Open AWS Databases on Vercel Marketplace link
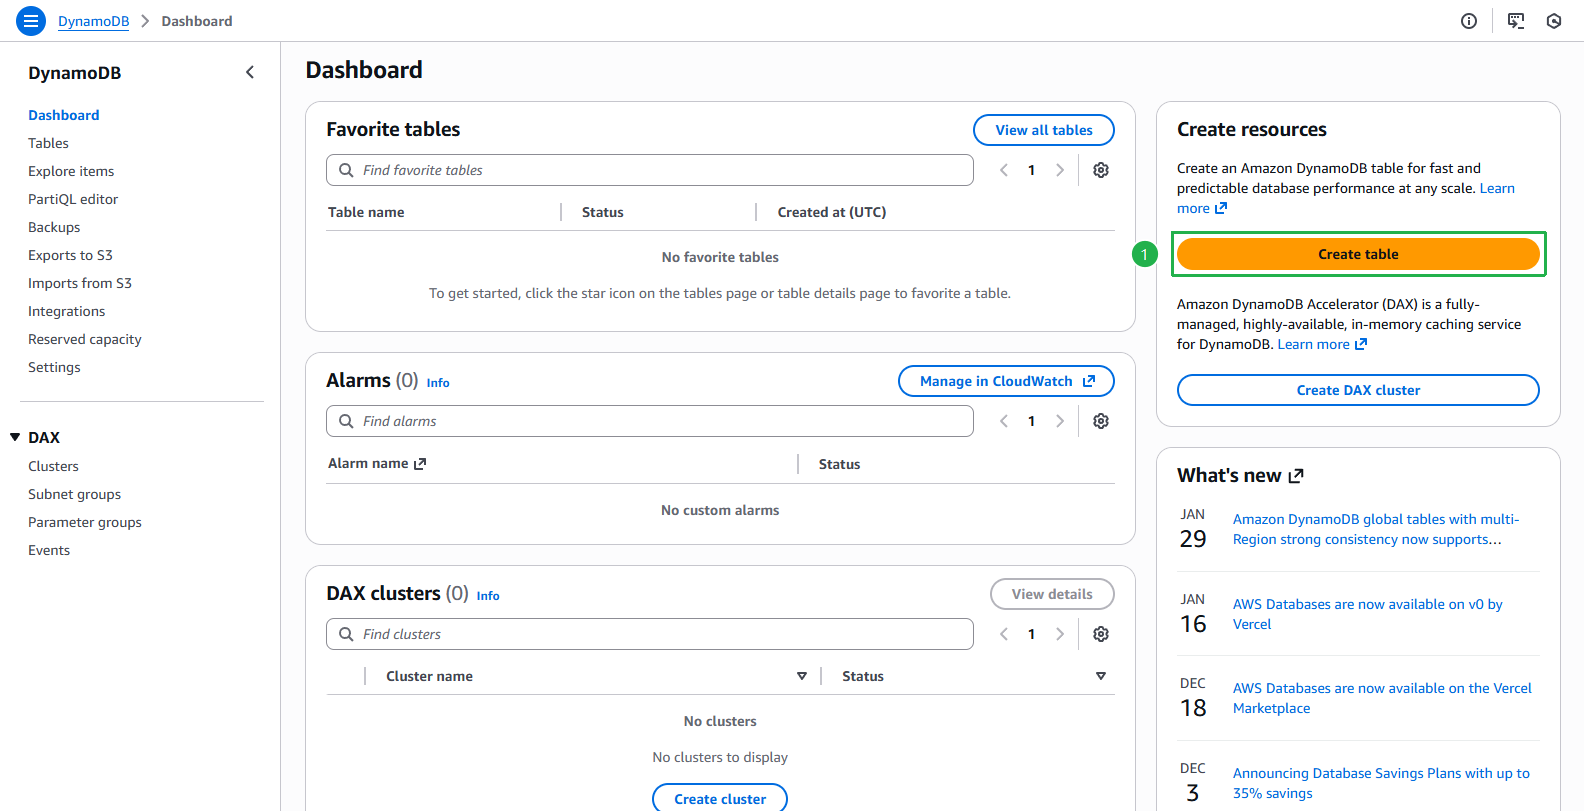 pos(1382,698)
